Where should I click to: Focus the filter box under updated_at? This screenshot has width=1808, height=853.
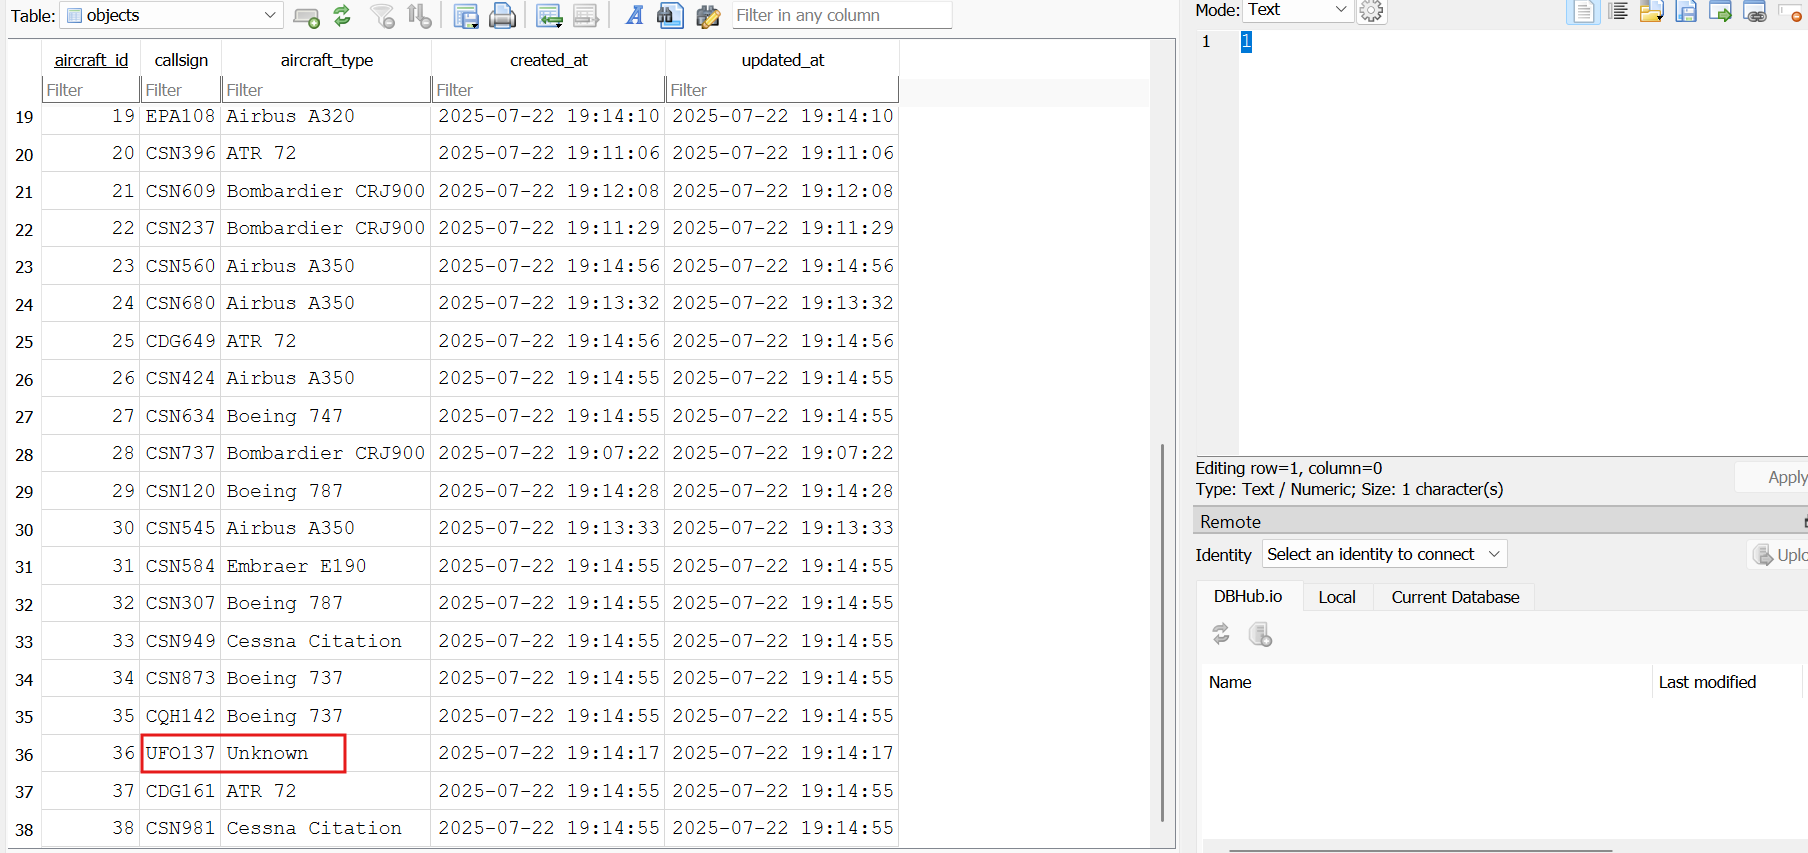(783, 90)
